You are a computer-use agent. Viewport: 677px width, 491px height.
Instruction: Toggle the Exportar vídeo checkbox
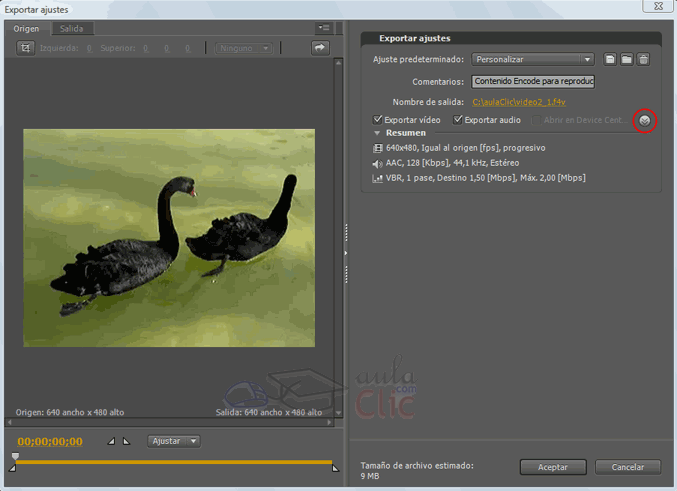click(378, 120)
